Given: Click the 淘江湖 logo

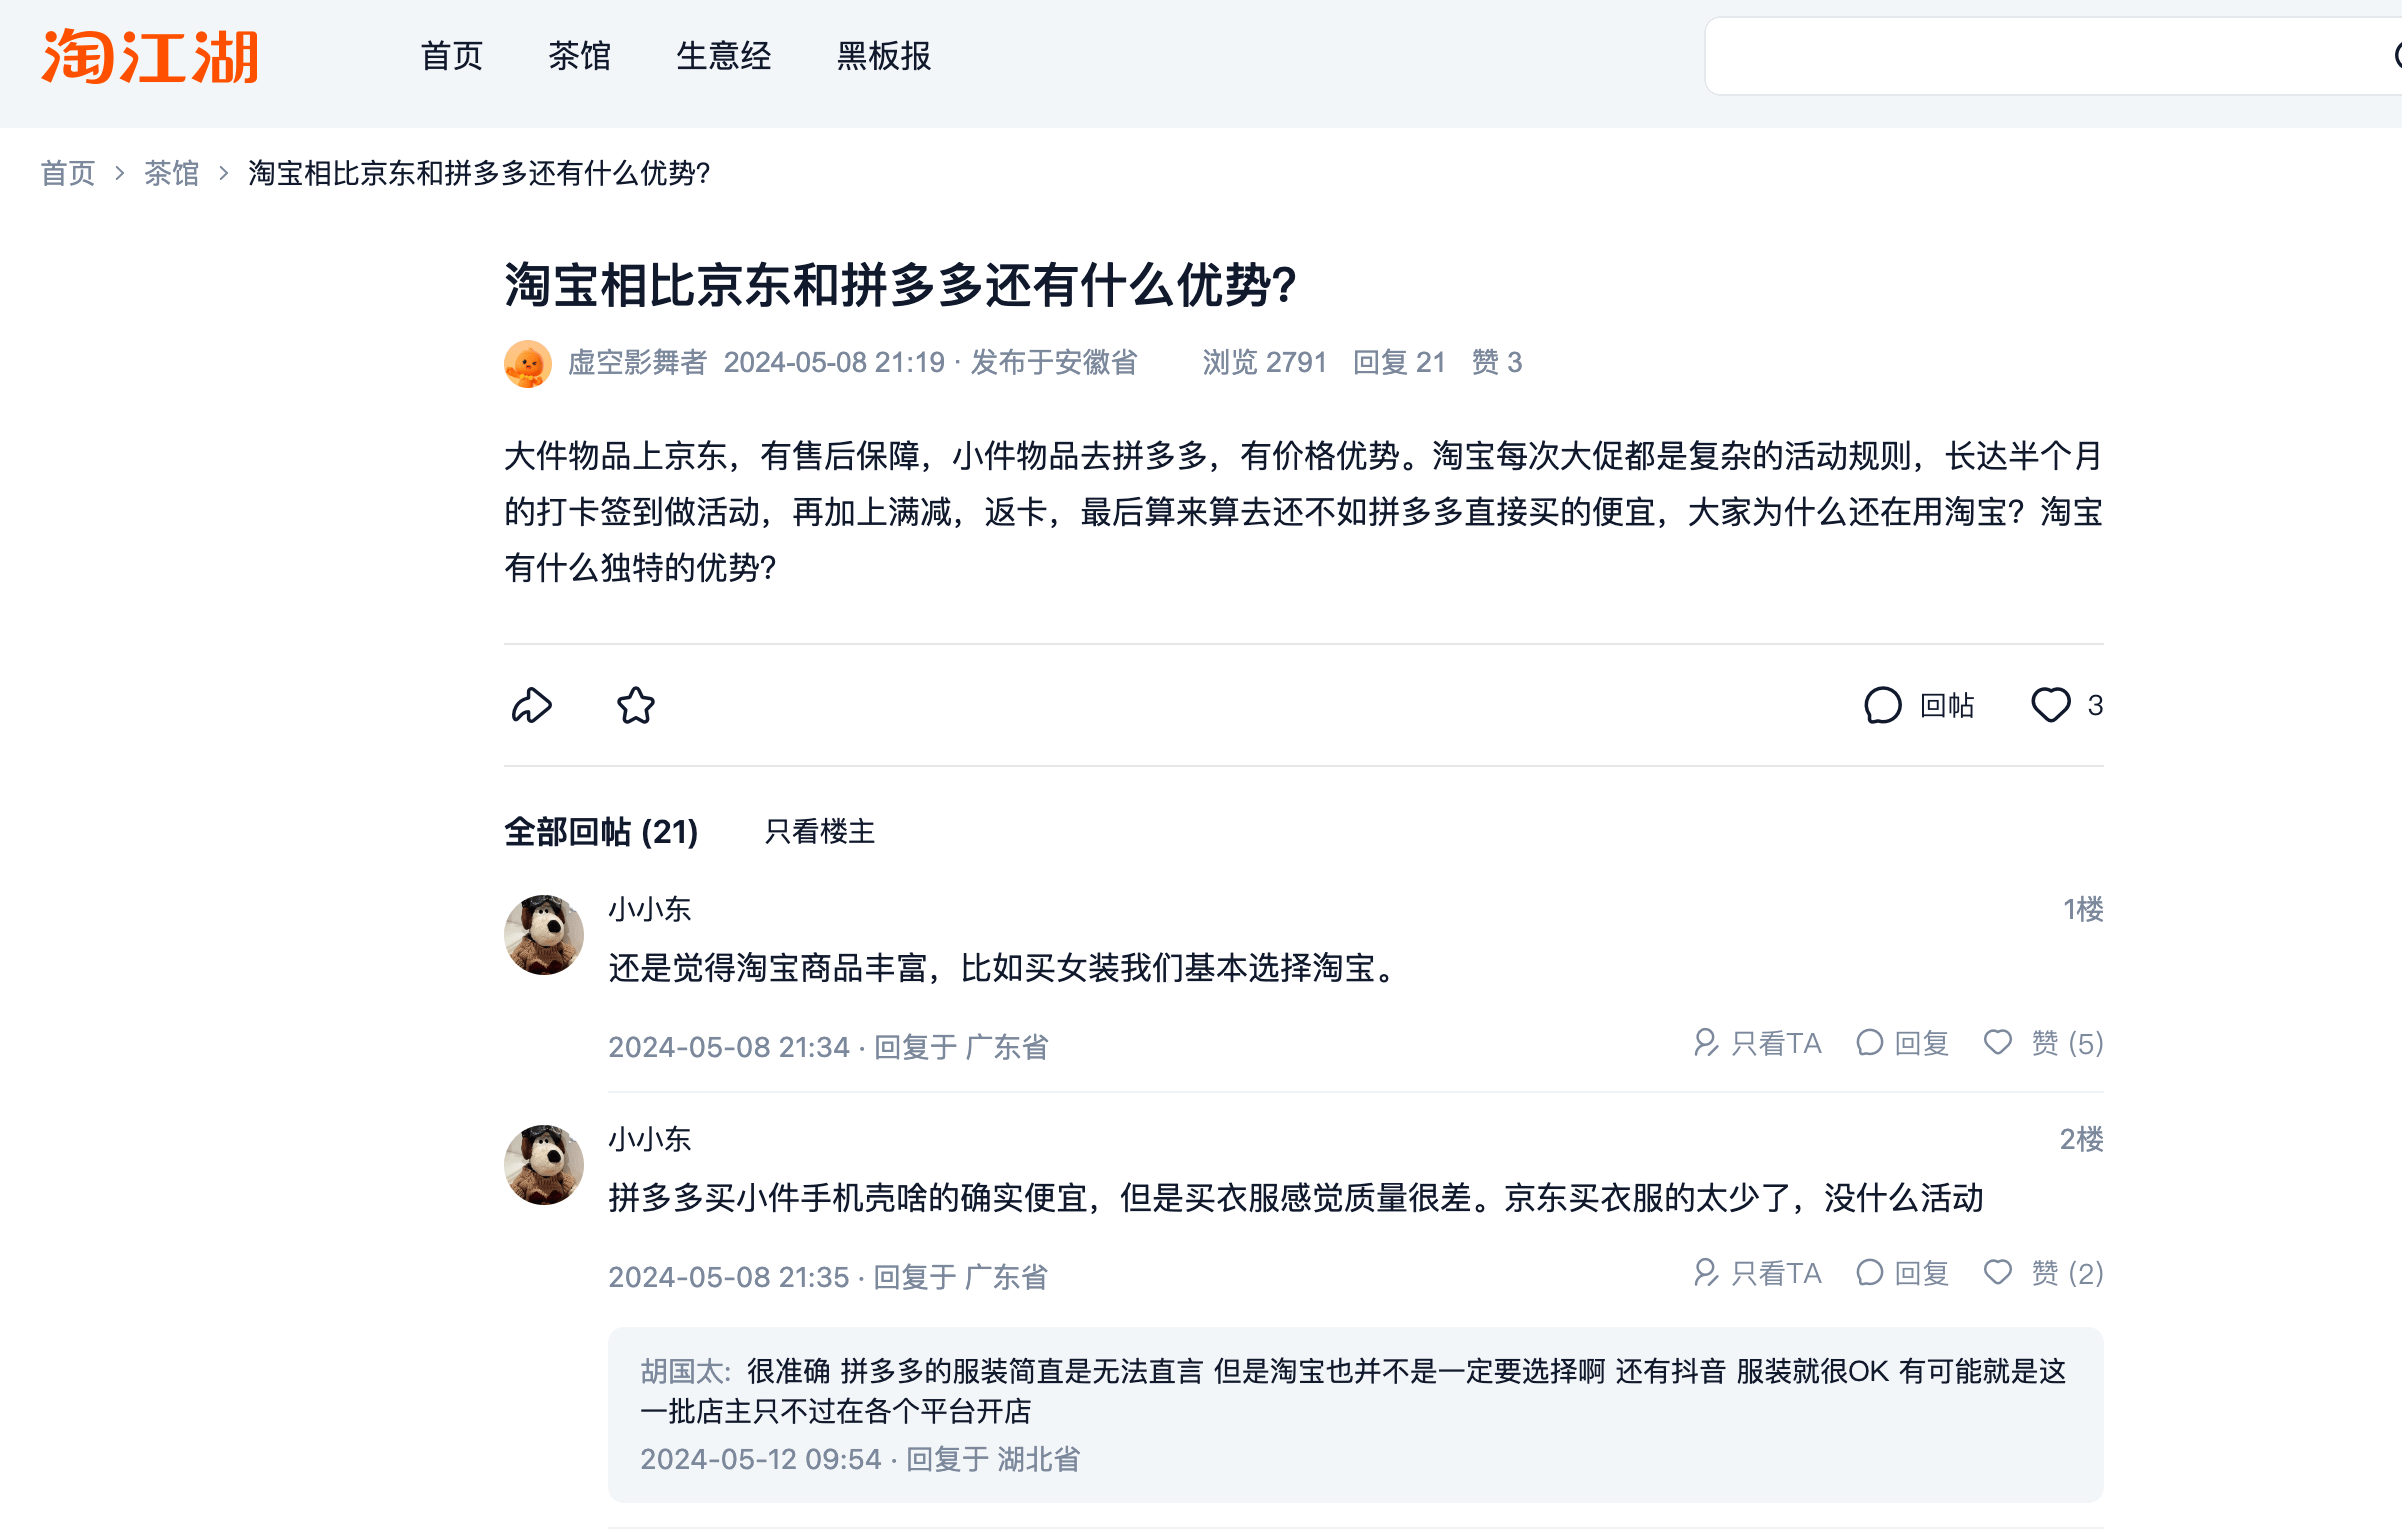Looking at the screenshot, I should (150, 57).
